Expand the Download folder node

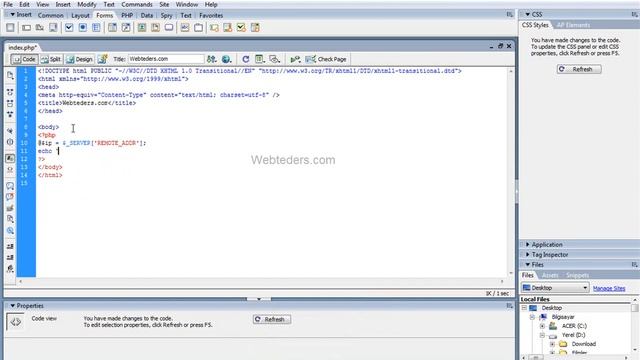[552, 344]
